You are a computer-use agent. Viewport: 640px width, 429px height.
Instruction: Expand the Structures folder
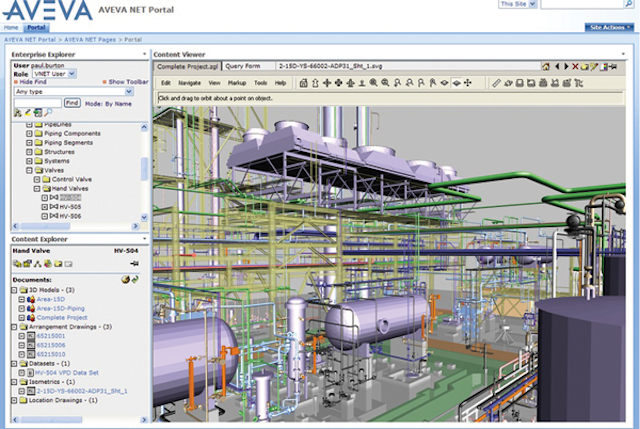(29, 152)
